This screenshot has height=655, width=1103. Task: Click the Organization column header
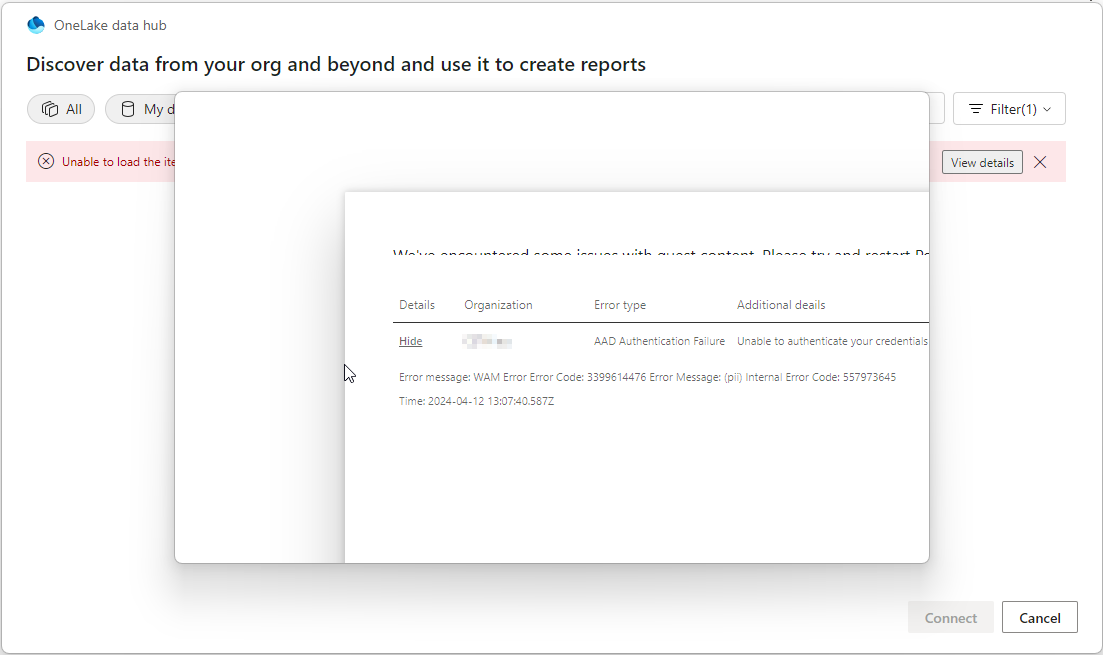pyautogui.click(x=498, y=305)
